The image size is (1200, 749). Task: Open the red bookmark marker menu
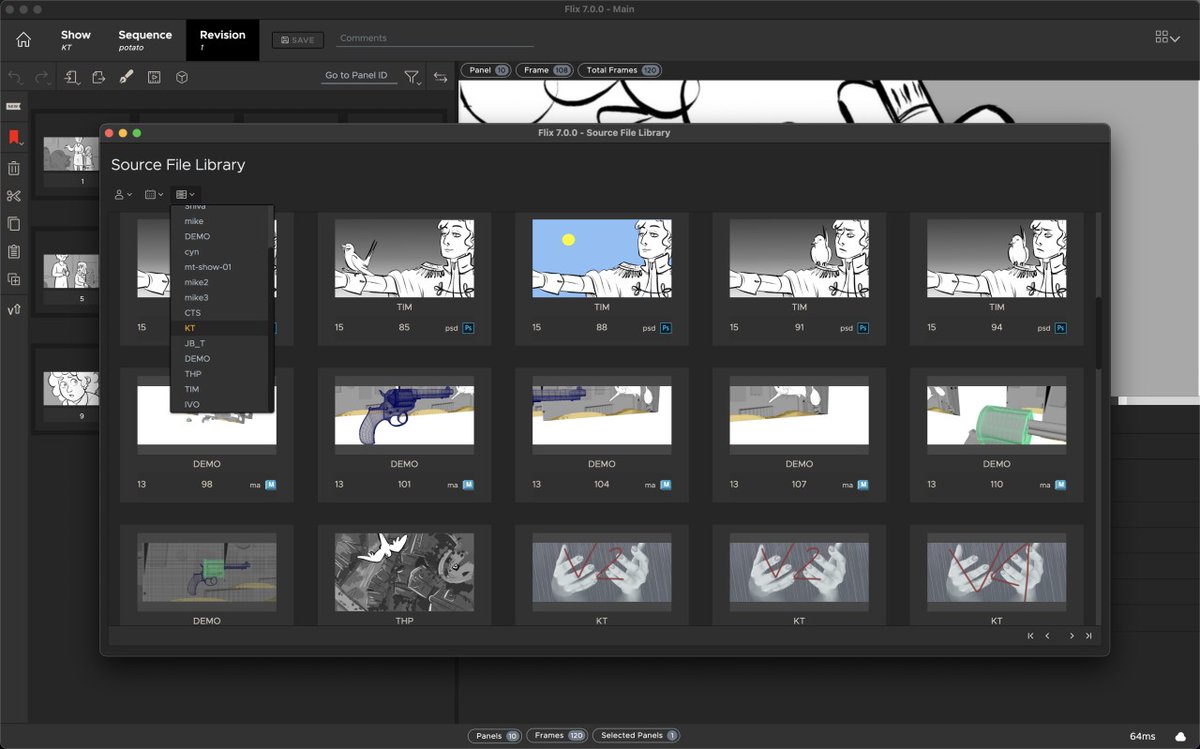point(14,138)
